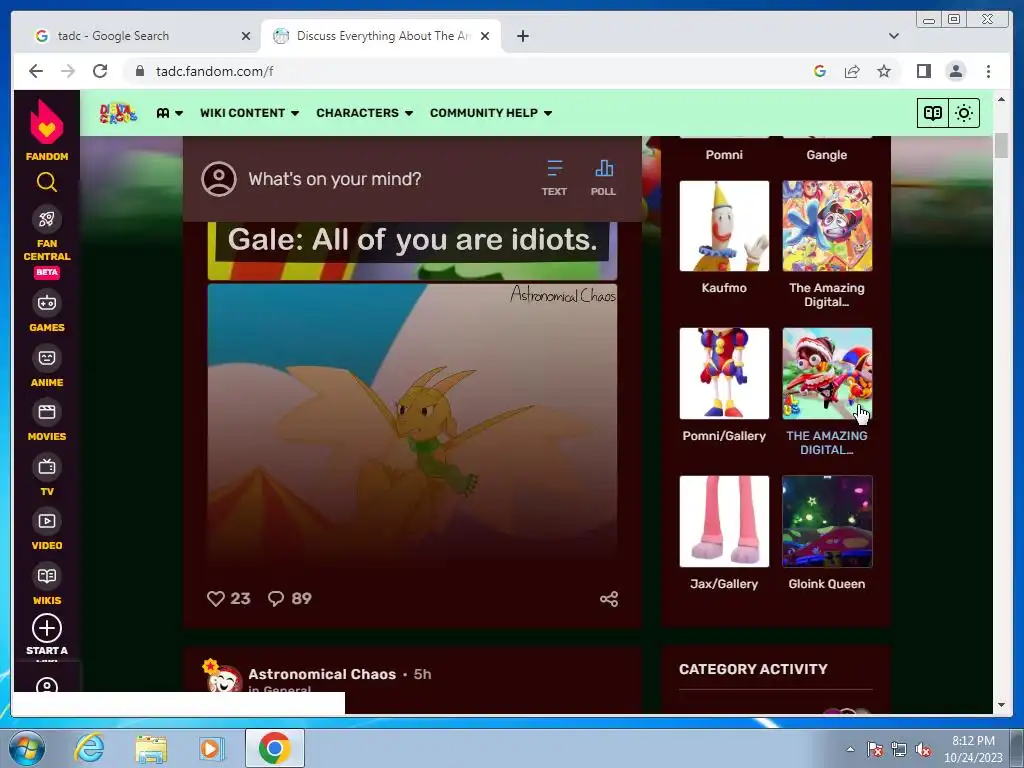Screen dimensions: 1024x768
Task: Open the Video play icon
Action: [46, 521]
